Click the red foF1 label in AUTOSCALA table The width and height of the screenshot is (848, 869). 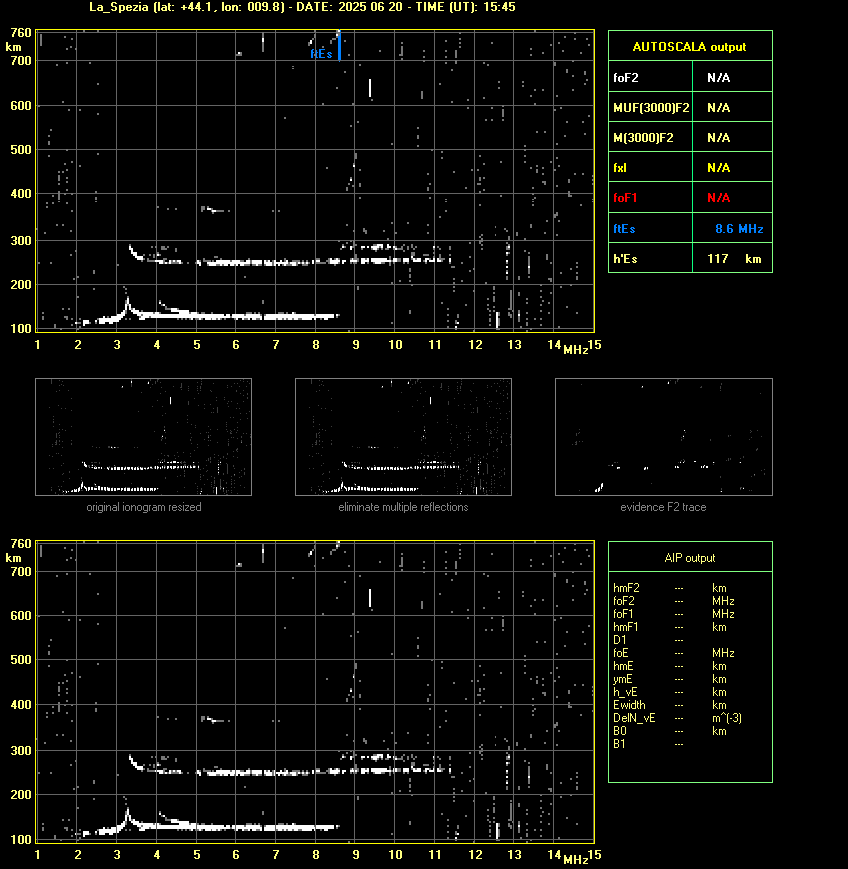(625, 198)
